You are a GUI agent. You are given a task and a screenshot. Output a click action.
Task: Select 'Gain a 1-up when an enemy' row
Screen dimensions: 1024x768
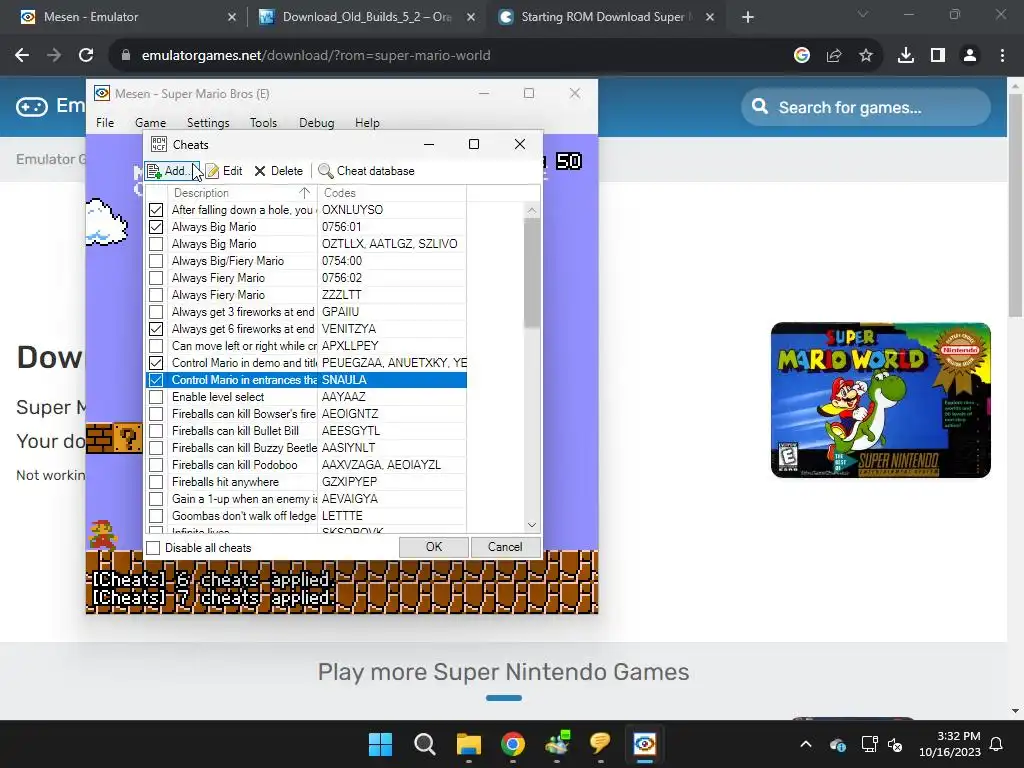307,498
